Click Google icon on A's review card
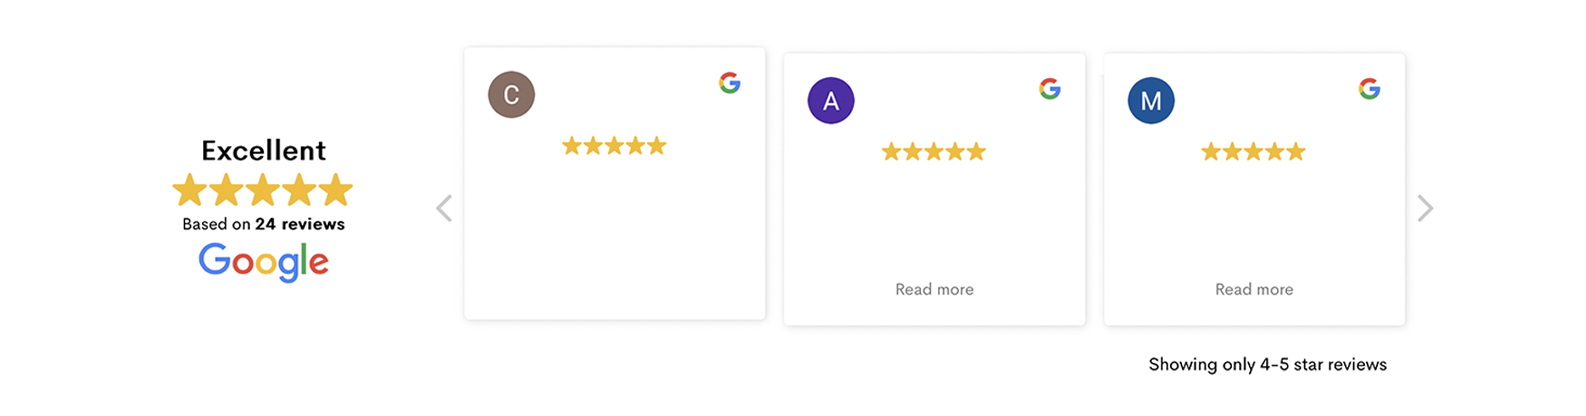This screenshot has height=416, width=1586. (1050, 89)
